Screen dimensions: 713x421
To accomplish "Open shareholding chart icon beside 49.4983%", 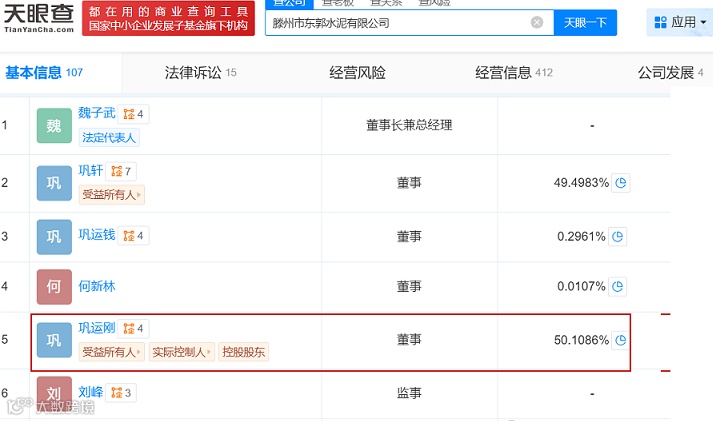I will (x=621, y=183).
